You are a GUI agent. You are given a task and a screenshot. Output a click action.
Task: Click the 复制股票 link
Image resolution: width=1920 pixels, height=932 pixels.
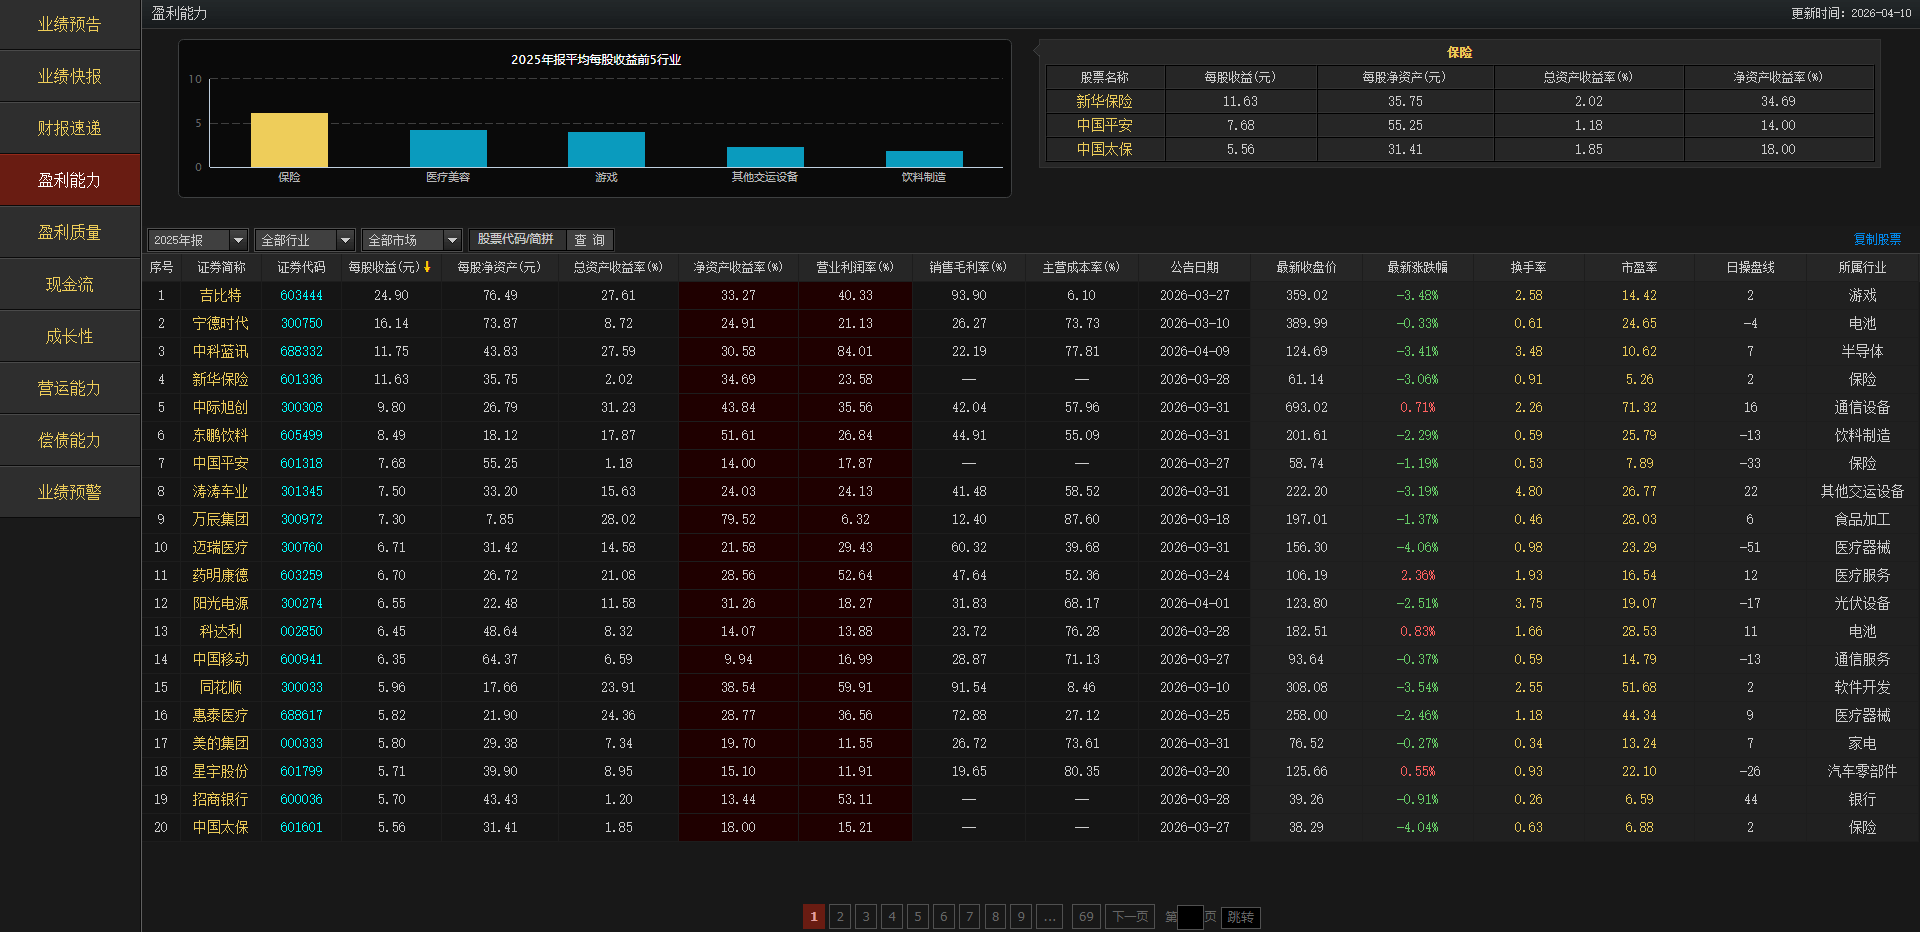click(1877, 240)
